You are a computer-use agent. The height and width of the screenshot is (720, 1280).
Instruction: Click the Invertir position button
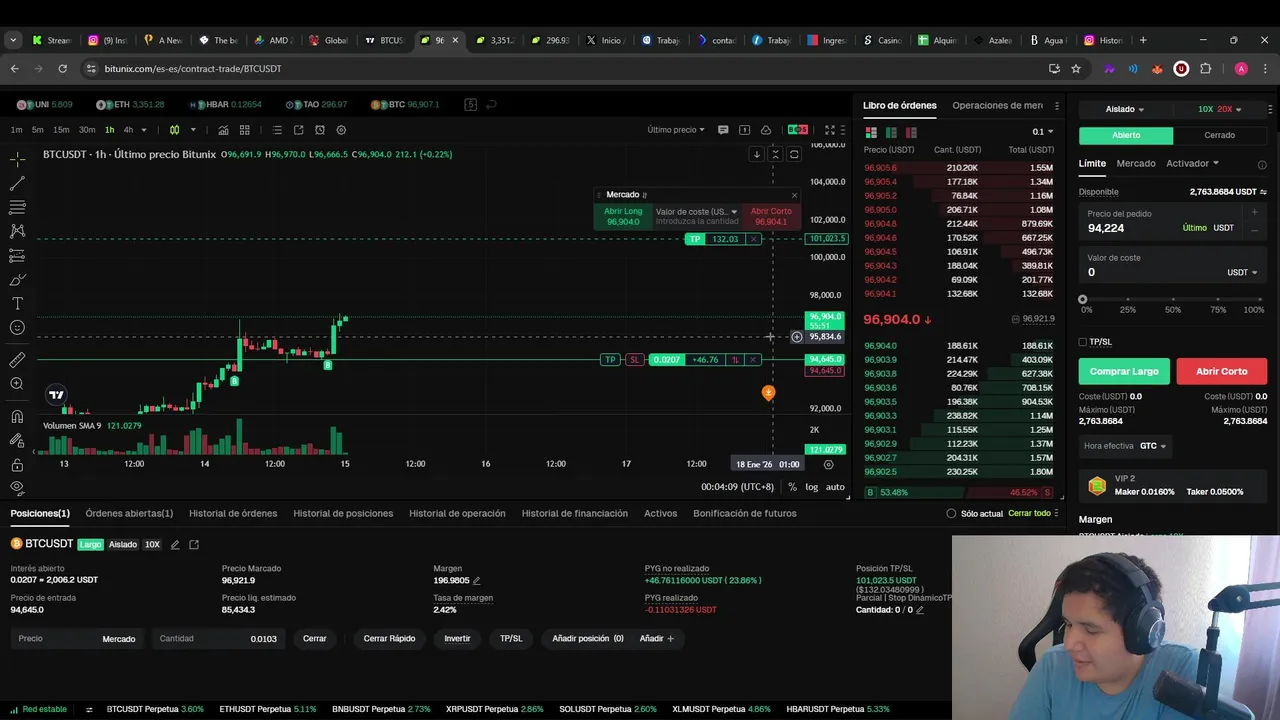click(457, 638)
